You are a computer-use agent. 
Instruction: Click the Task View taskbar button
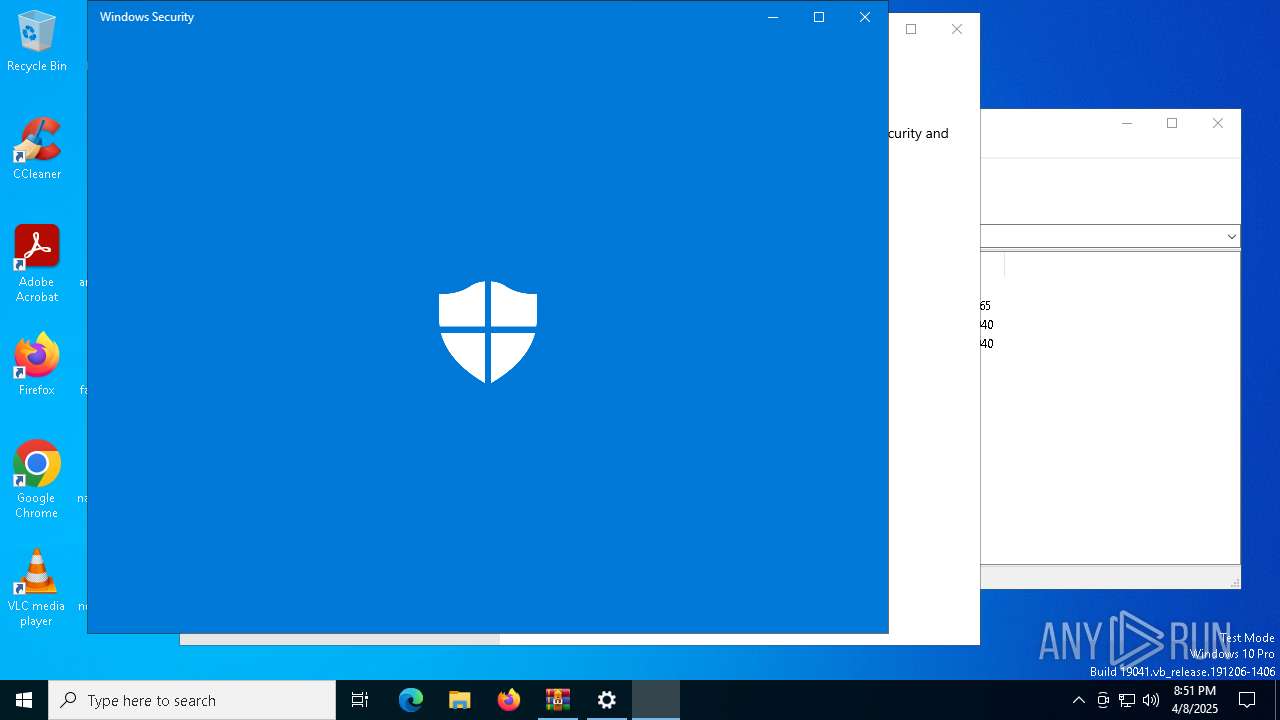pos(360,700)
